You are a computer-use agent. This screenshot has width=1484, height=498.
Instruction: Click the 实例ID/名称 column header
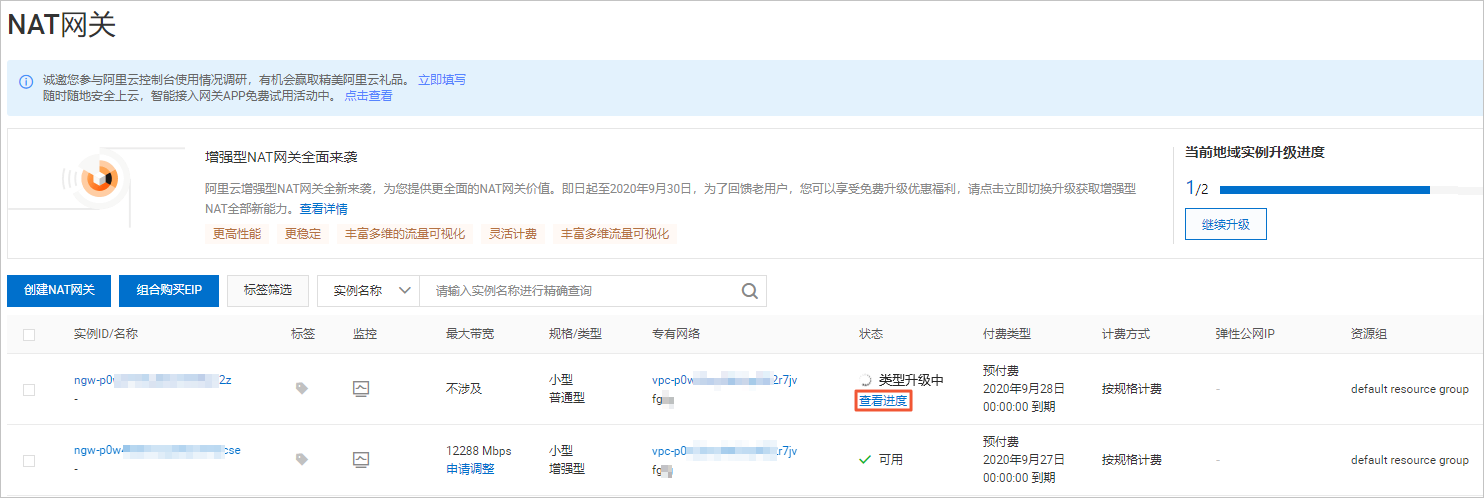106,334
